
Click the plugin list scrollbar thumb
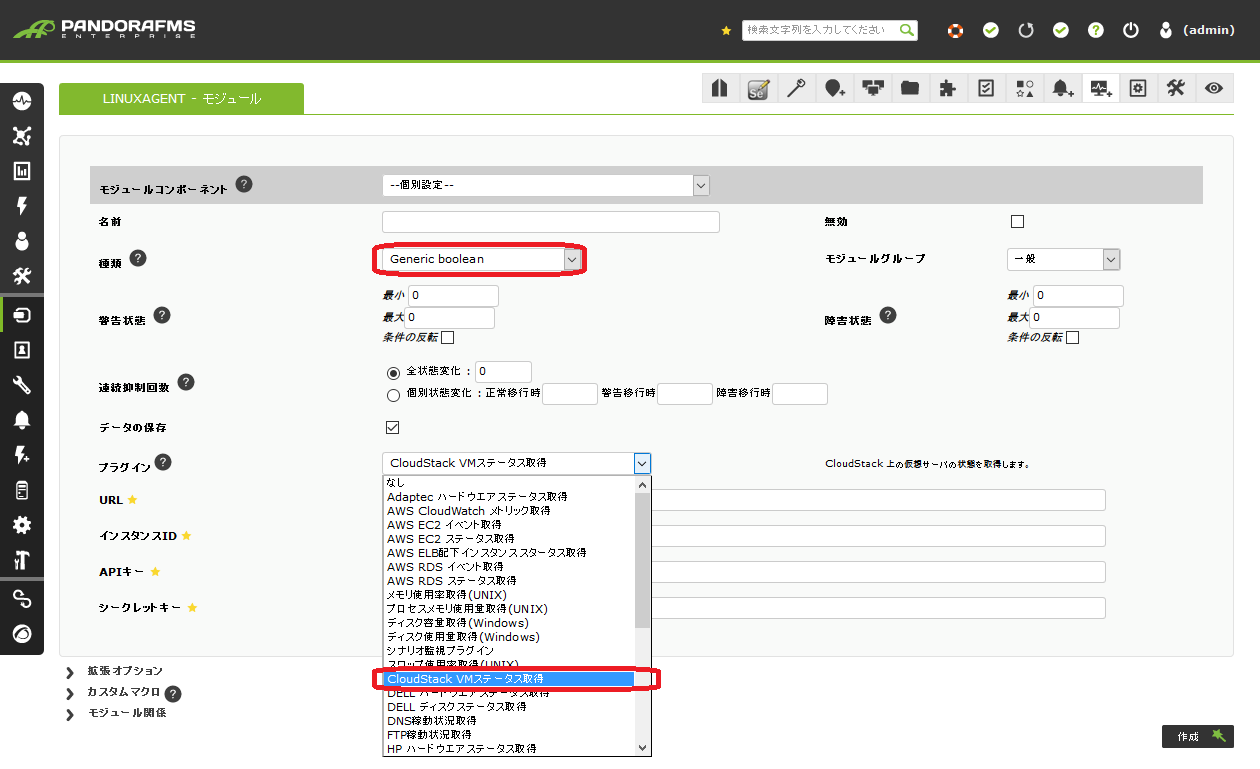click(643, 559)
